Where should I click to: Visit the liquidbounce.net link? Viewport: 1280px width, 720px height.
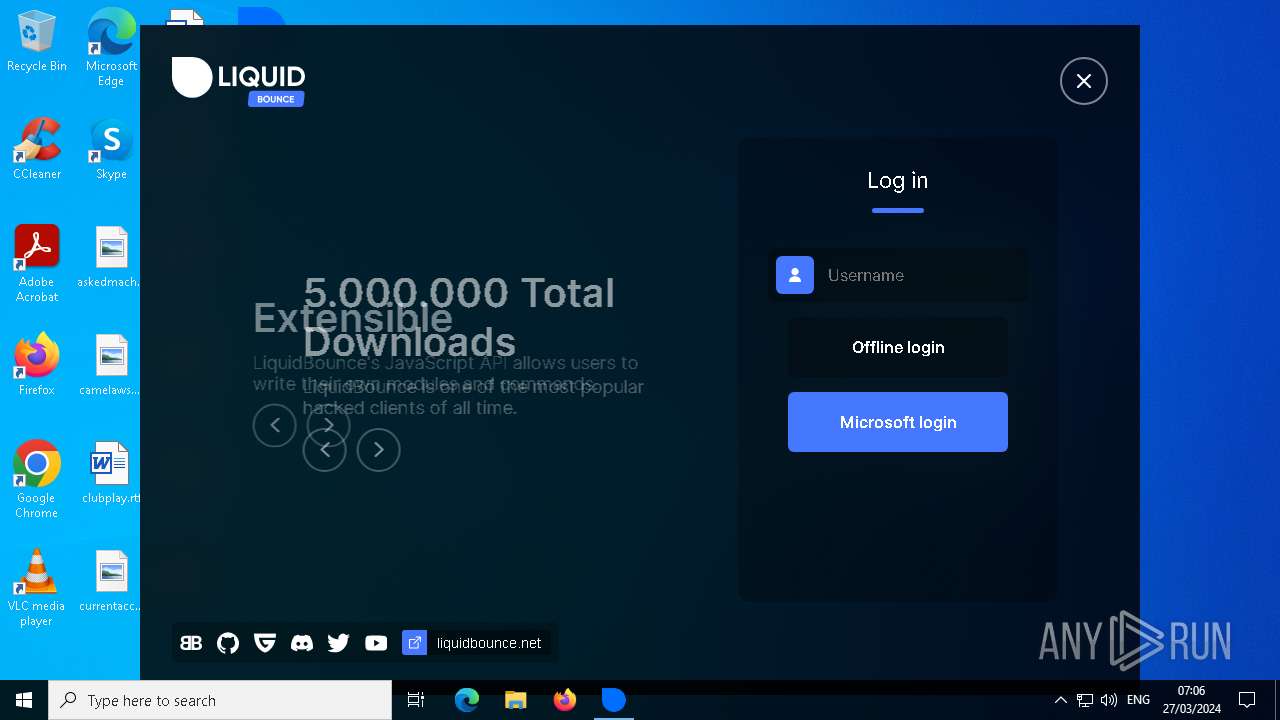click(489, 643)
